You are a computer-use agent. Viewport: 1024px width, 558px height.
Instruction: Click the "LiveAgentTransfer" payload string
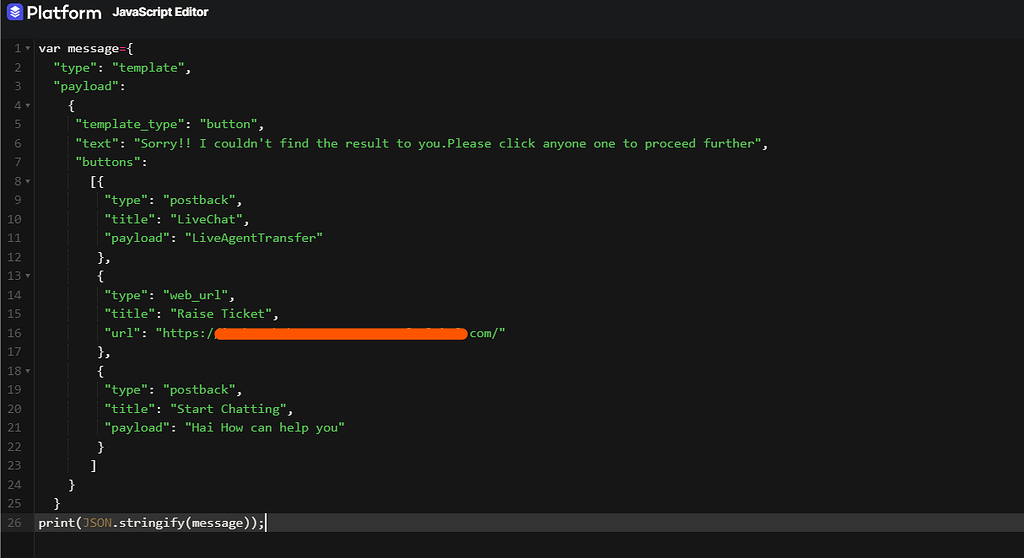[x=254, y=238]
